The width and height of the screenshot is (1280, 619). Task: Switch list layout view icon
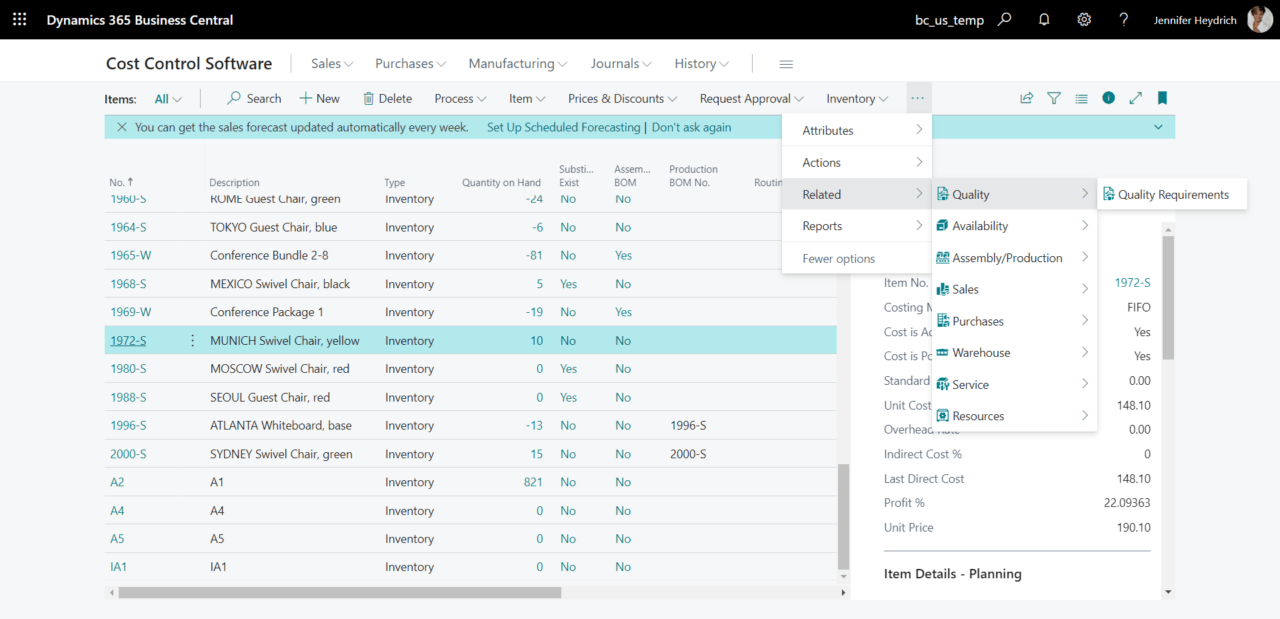tap(1081, 98)
